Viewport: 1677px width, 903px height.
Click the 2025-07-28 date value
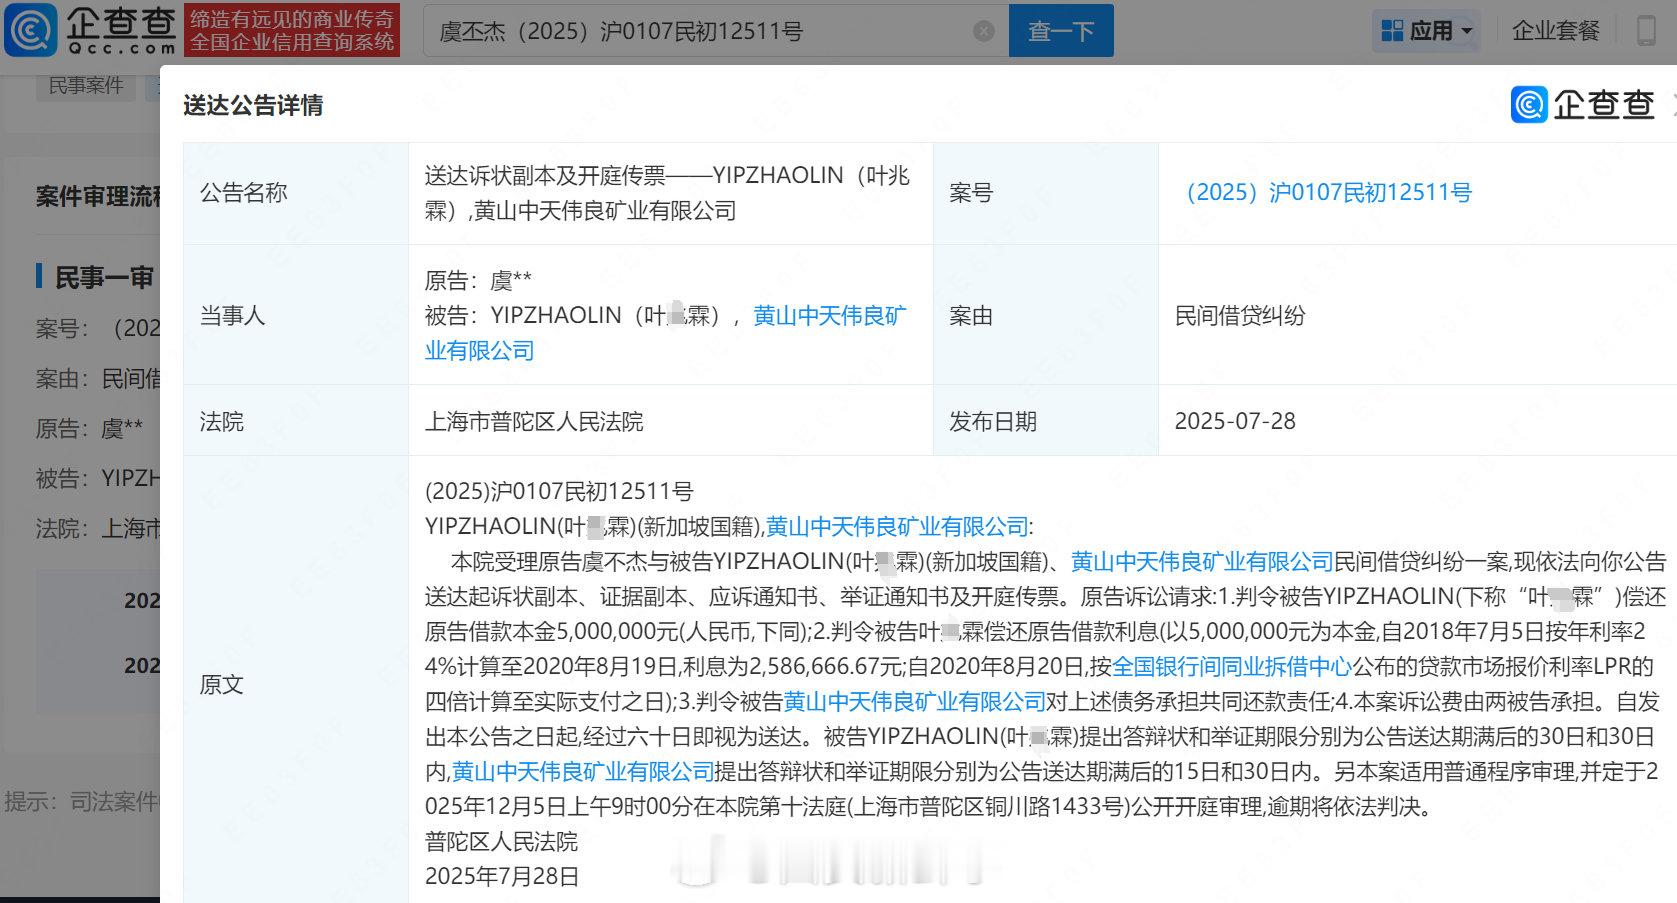(x=1235, y=421)
